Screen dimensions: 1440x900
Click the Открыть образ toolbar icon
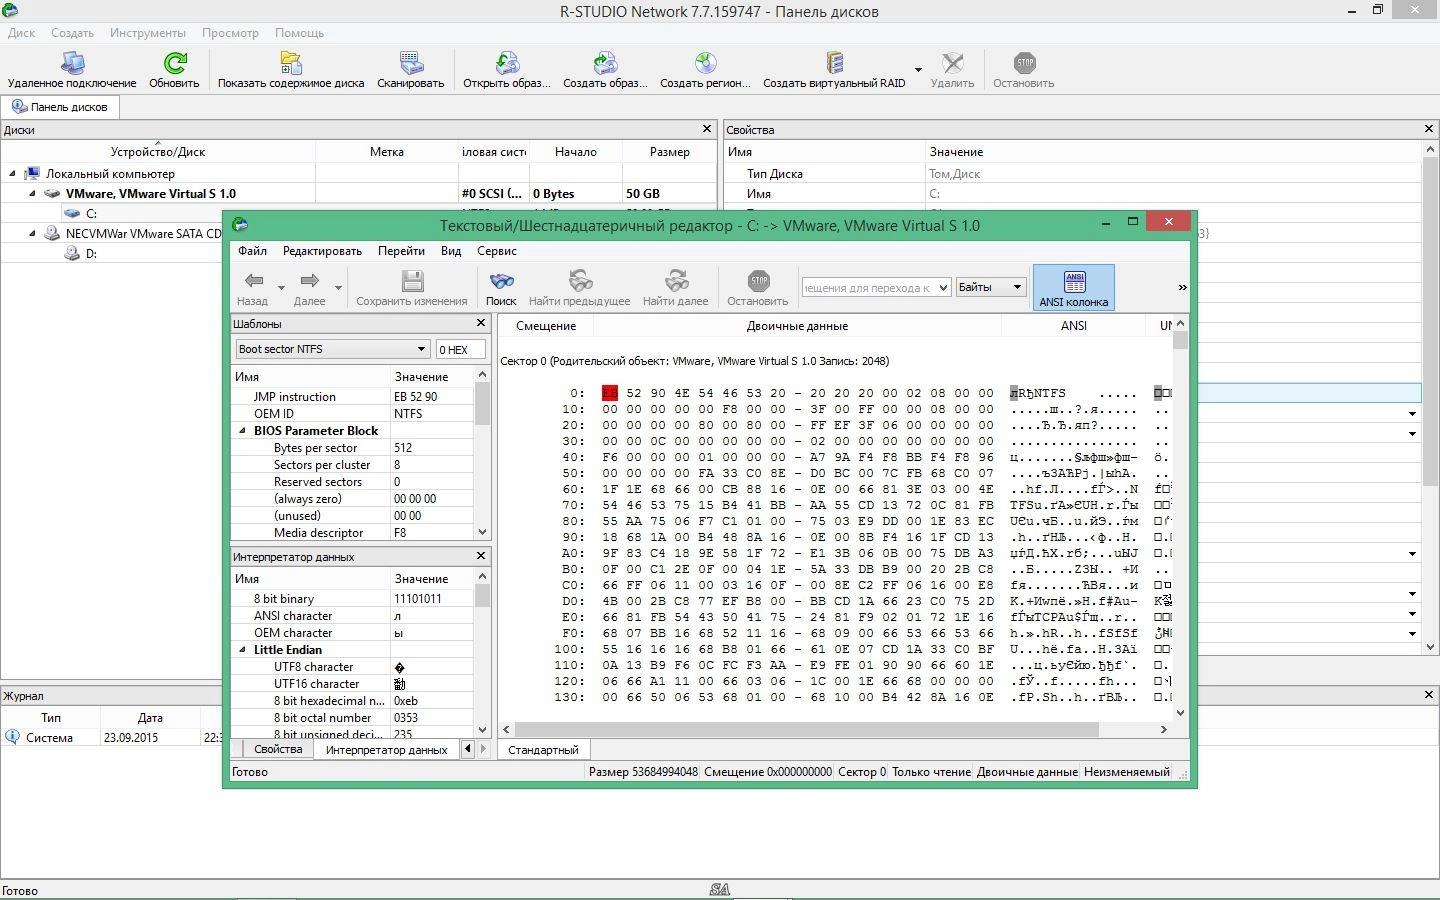point(507,64)
